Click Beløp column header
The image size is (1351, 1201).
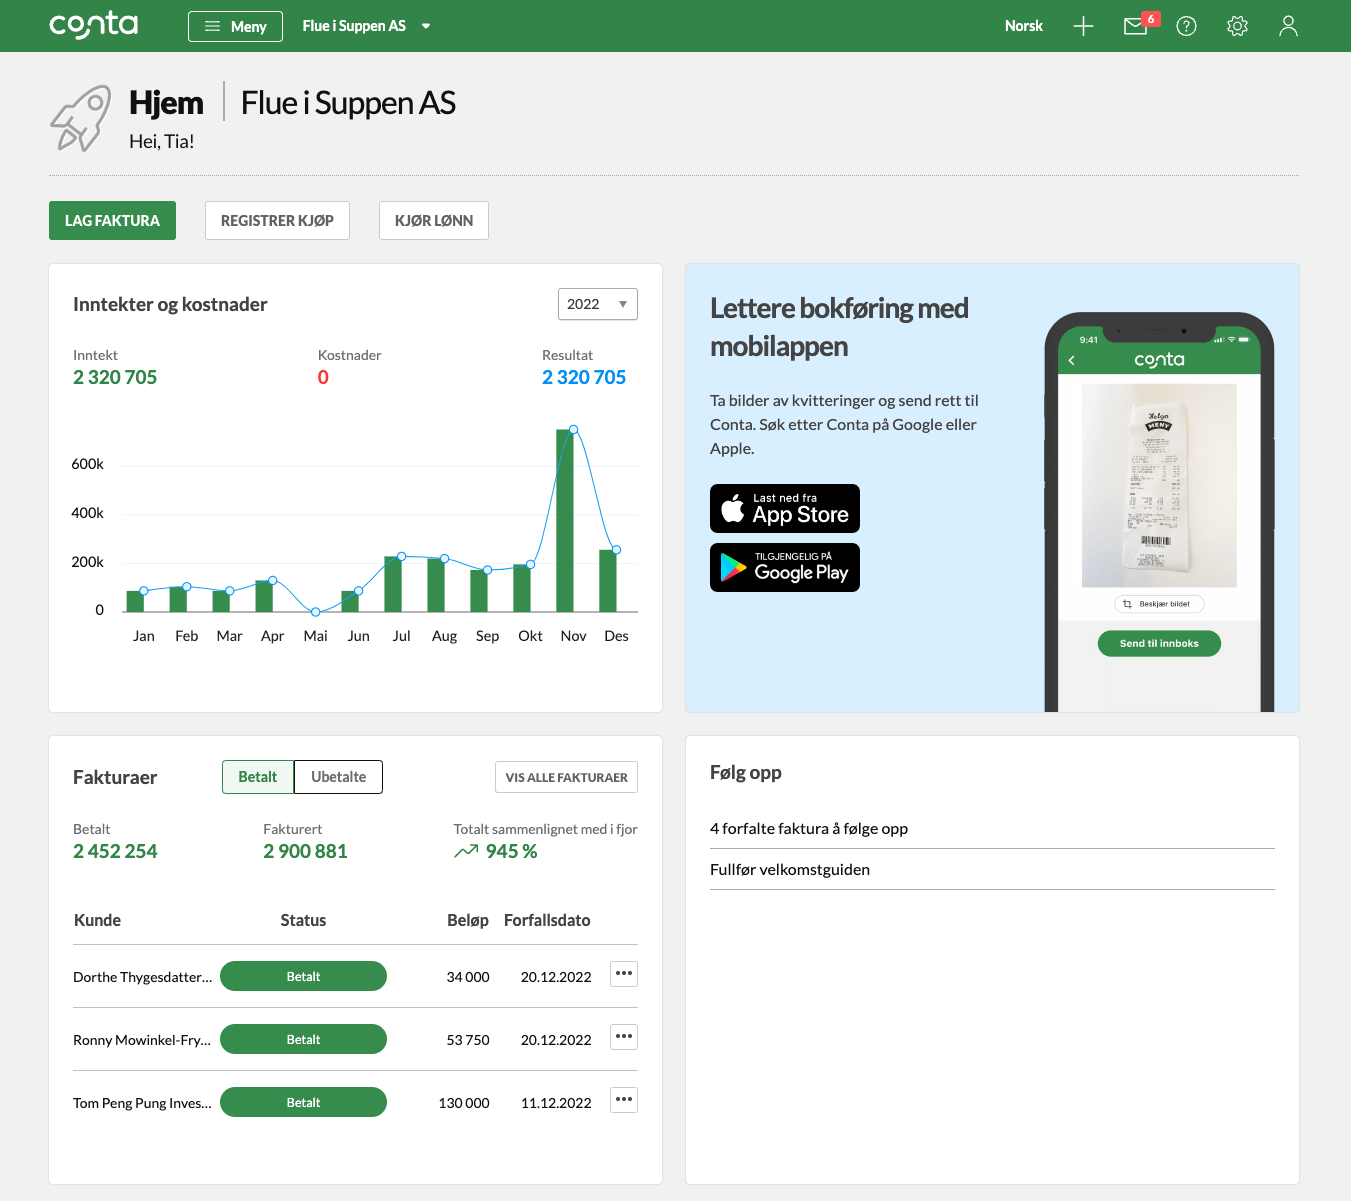point(468,920)
